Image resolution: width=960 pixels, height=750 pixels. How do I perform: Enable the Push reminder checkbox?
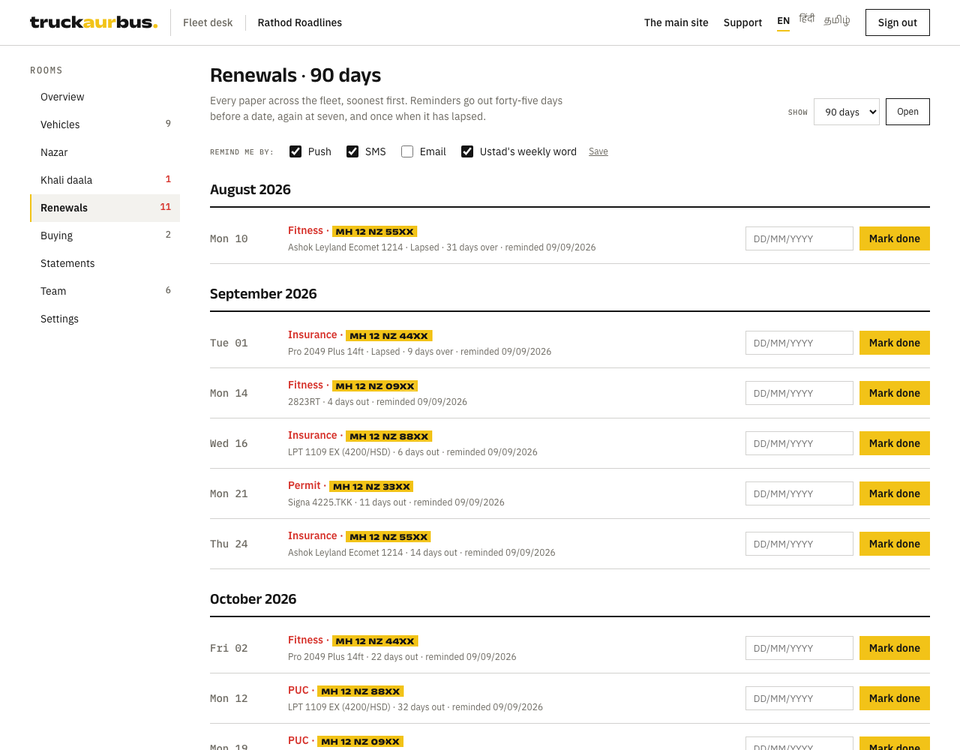295,151
